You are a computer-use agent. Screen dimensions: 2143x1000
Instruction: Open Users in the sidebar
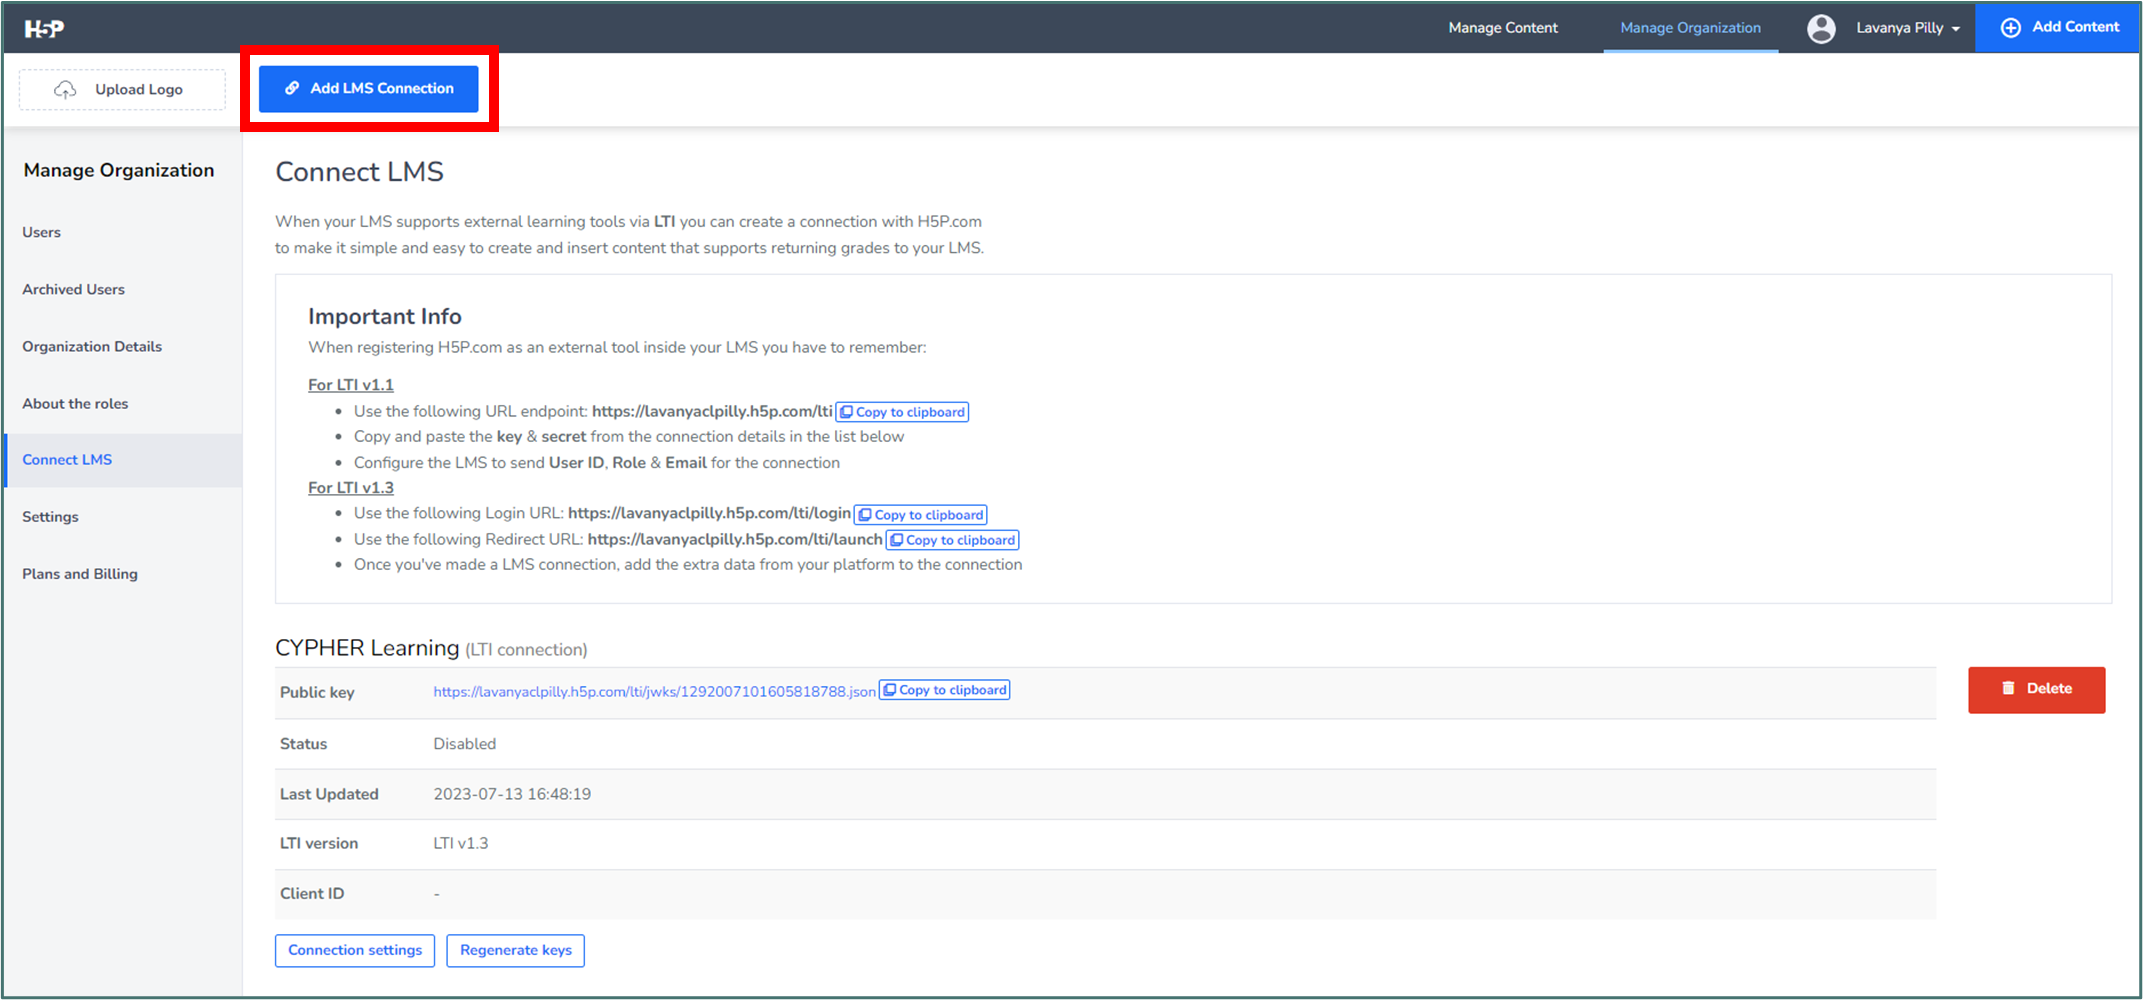[42, 232]
